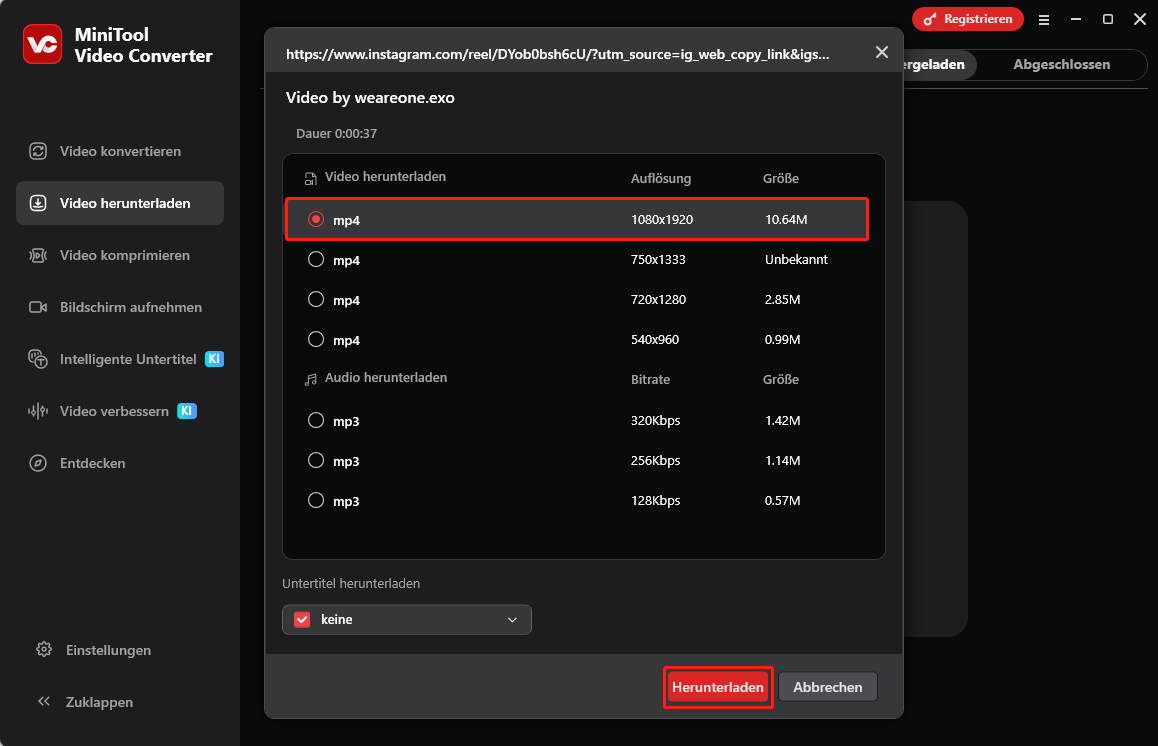The width and height of the screenshot is (1158, 746).
Task: Open Video konvertieren in the sidebar
Action: click(120, 151)
